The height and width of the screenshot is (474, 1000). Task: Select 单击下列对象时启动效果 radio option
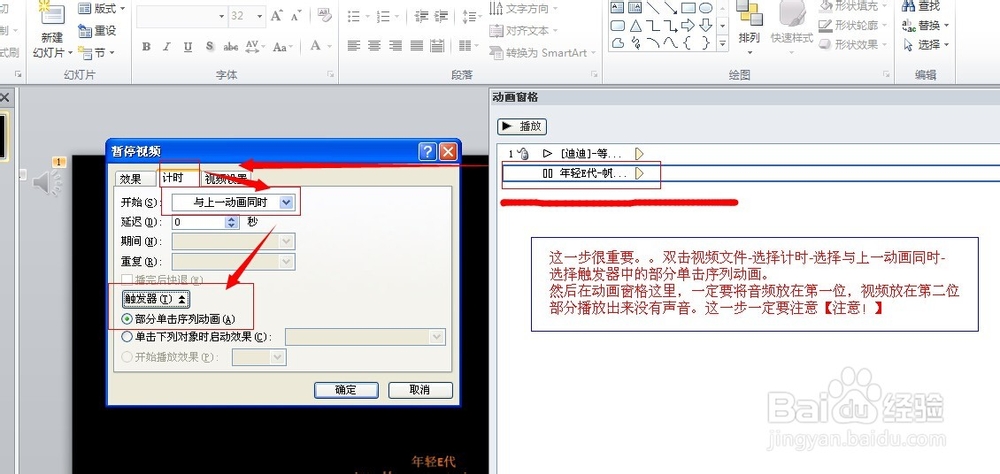coord(196,337)
